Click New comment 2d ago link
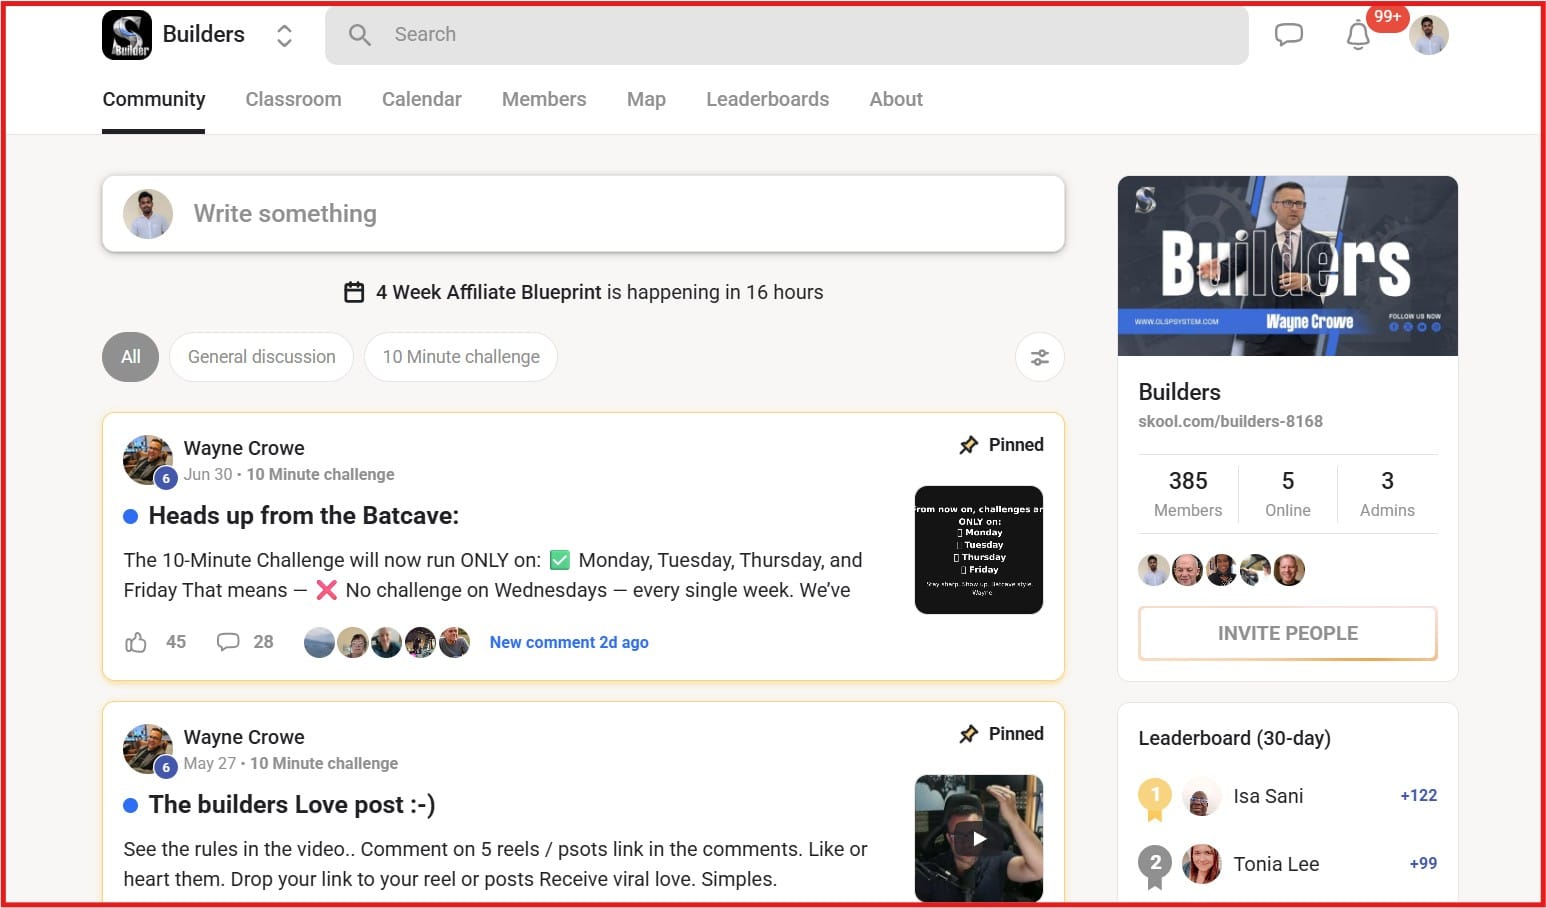 tap(569, 642)
